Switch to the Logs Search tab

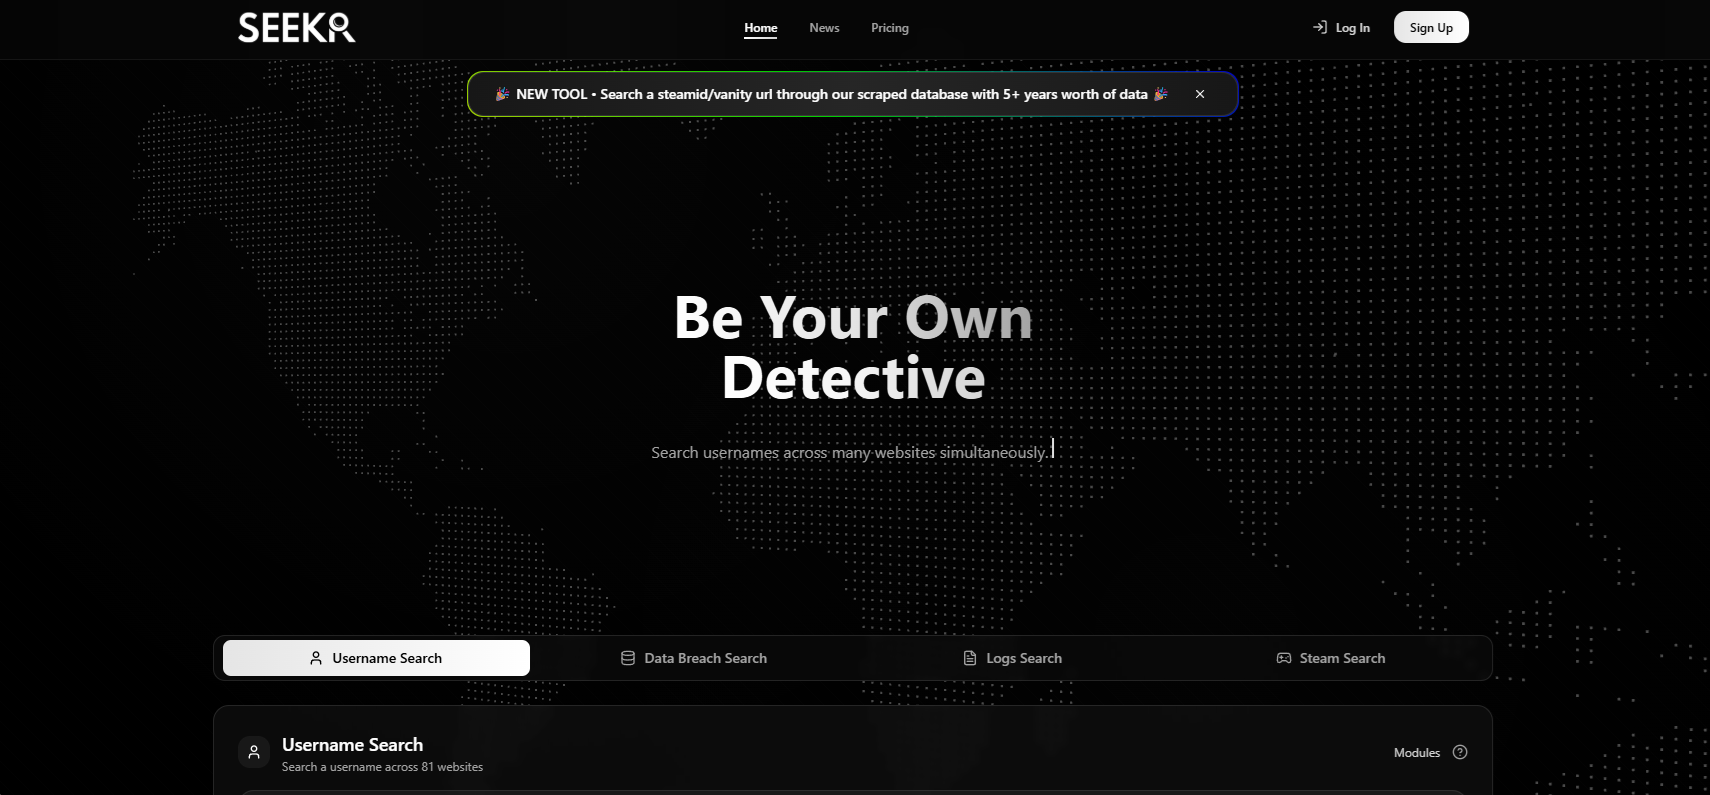pyautogui.click(x=1012, y=658)
